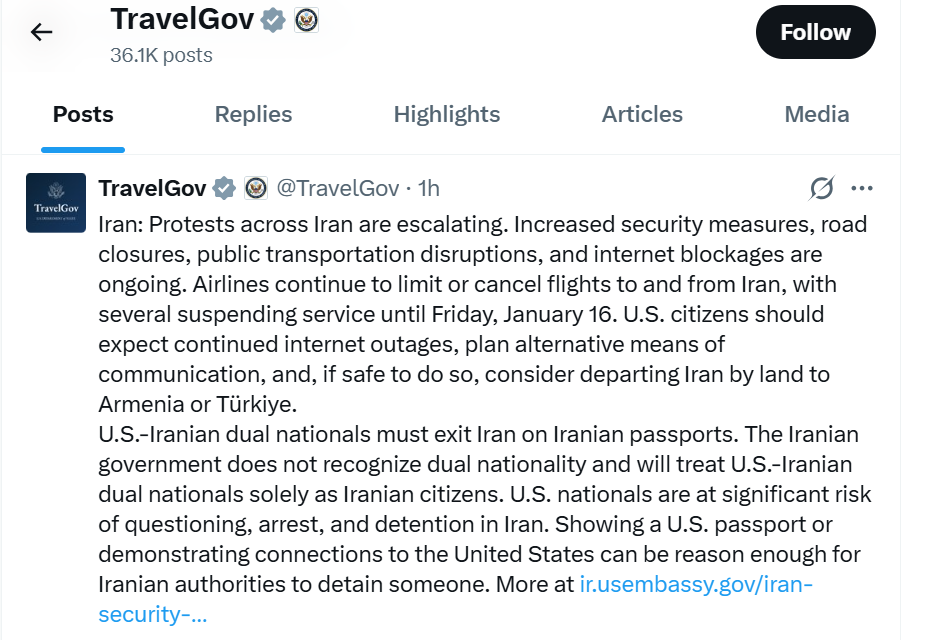The width and height of the screenshot is (927, 640).
Task: Click the seal affiliation icon in post
Action: (x=256, y=188)
